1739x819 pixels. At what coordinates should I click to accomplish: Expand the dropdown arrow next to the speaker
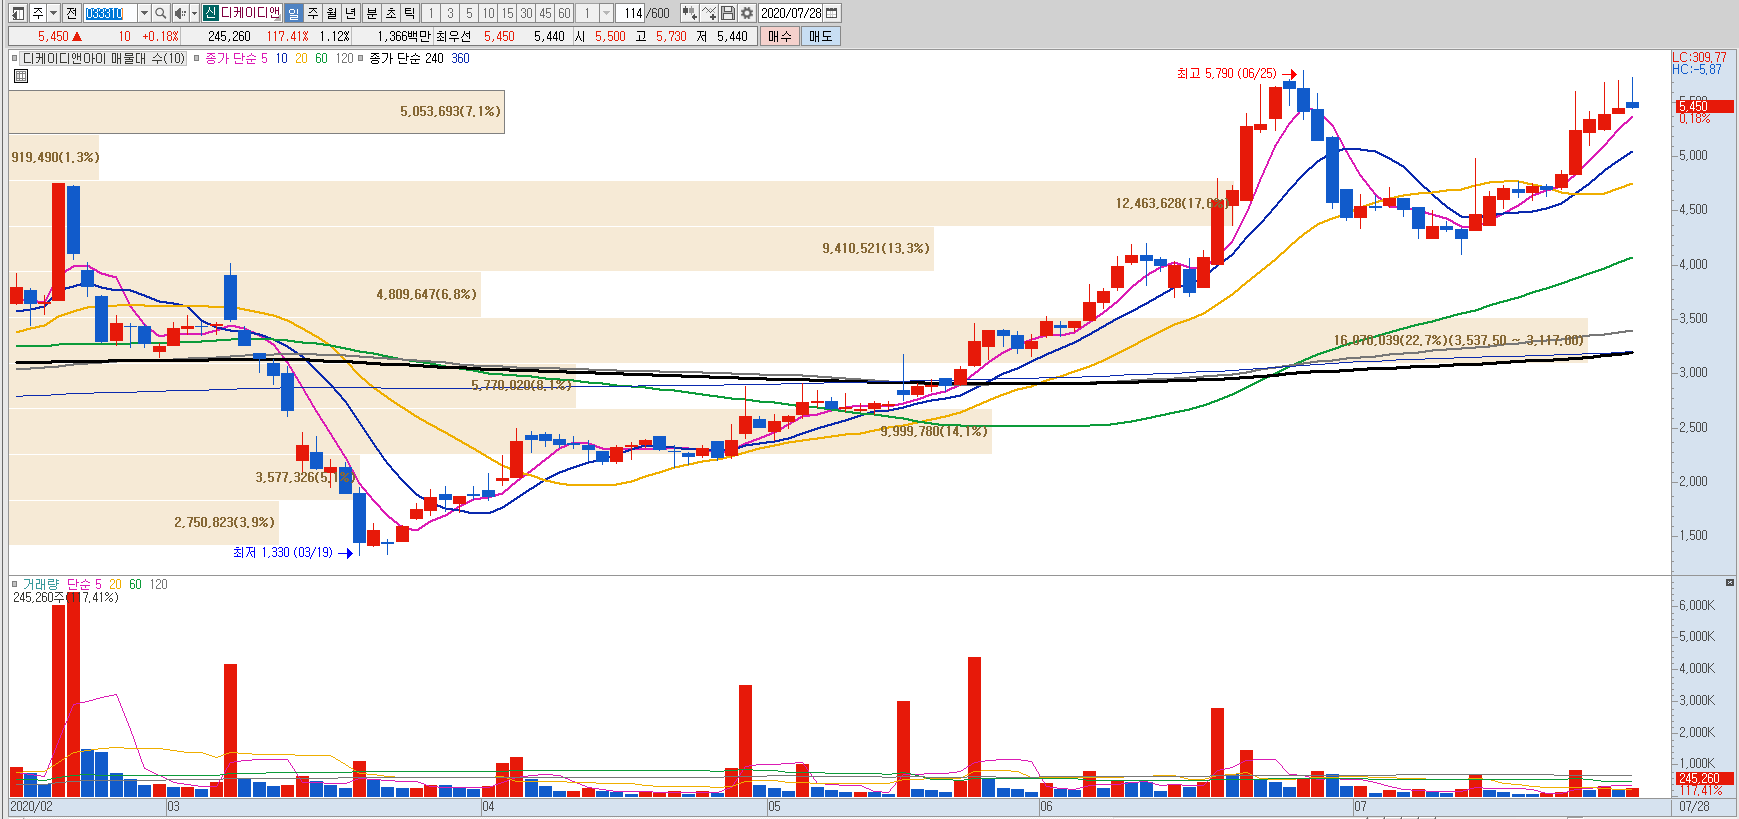pyautogui.click(x=194, y=13)
